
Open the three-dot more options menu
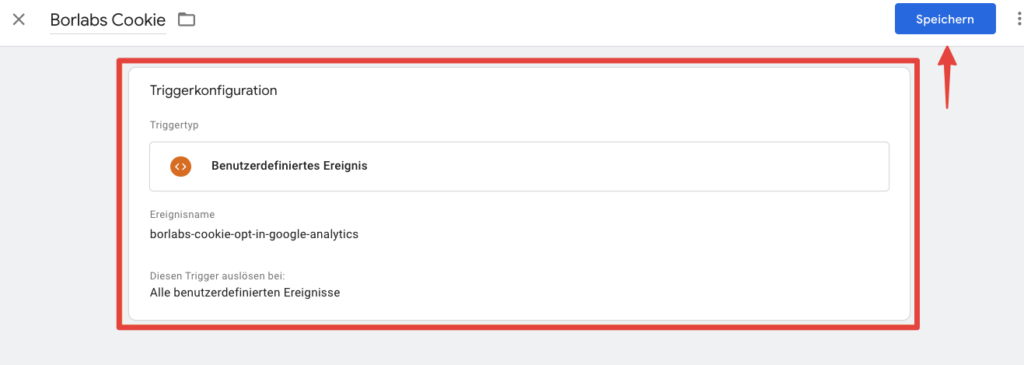1019,20
